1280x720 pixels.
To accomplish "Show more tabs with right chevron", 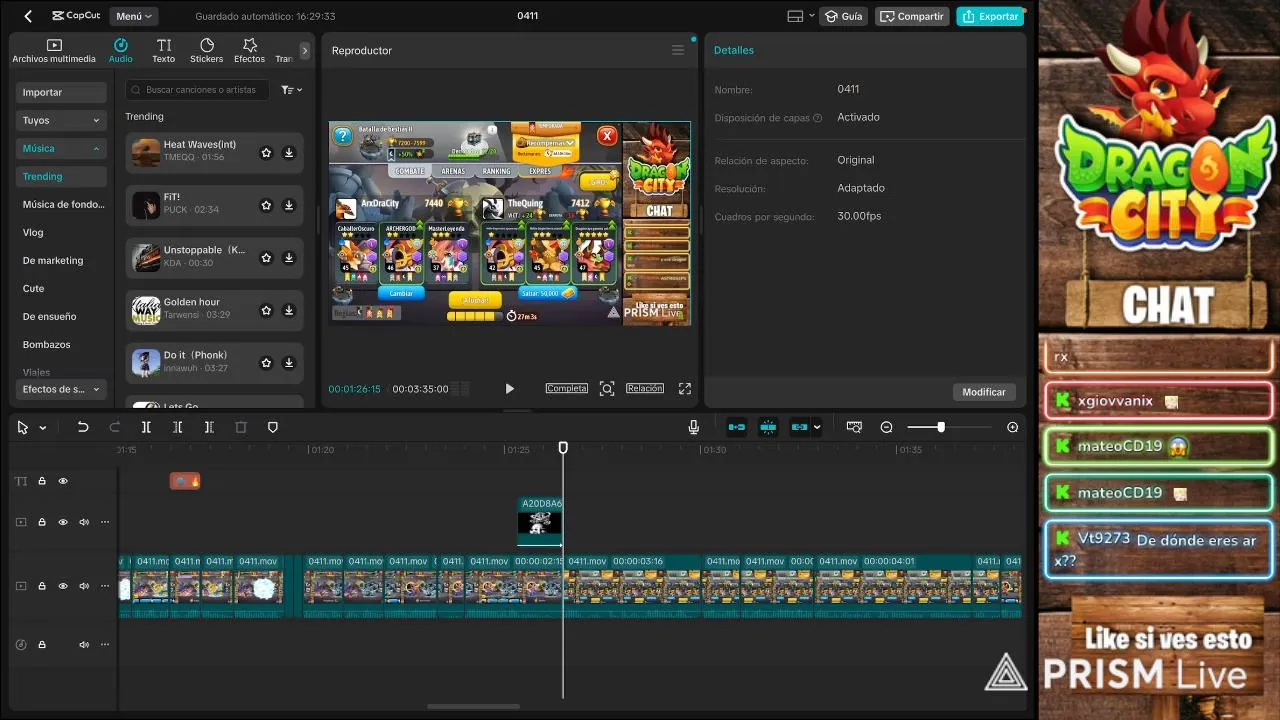I will point(305,50).
